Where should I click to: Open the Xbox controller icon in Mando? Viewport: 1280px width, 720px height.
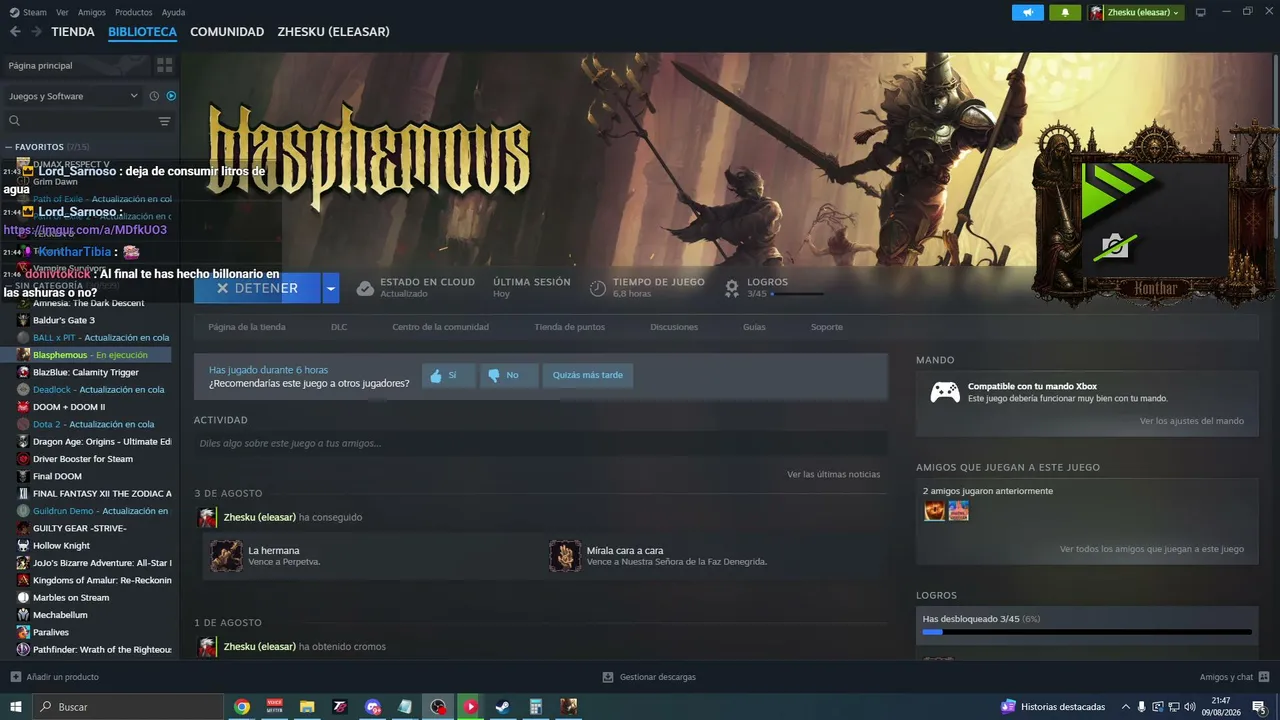click(945, 392)
